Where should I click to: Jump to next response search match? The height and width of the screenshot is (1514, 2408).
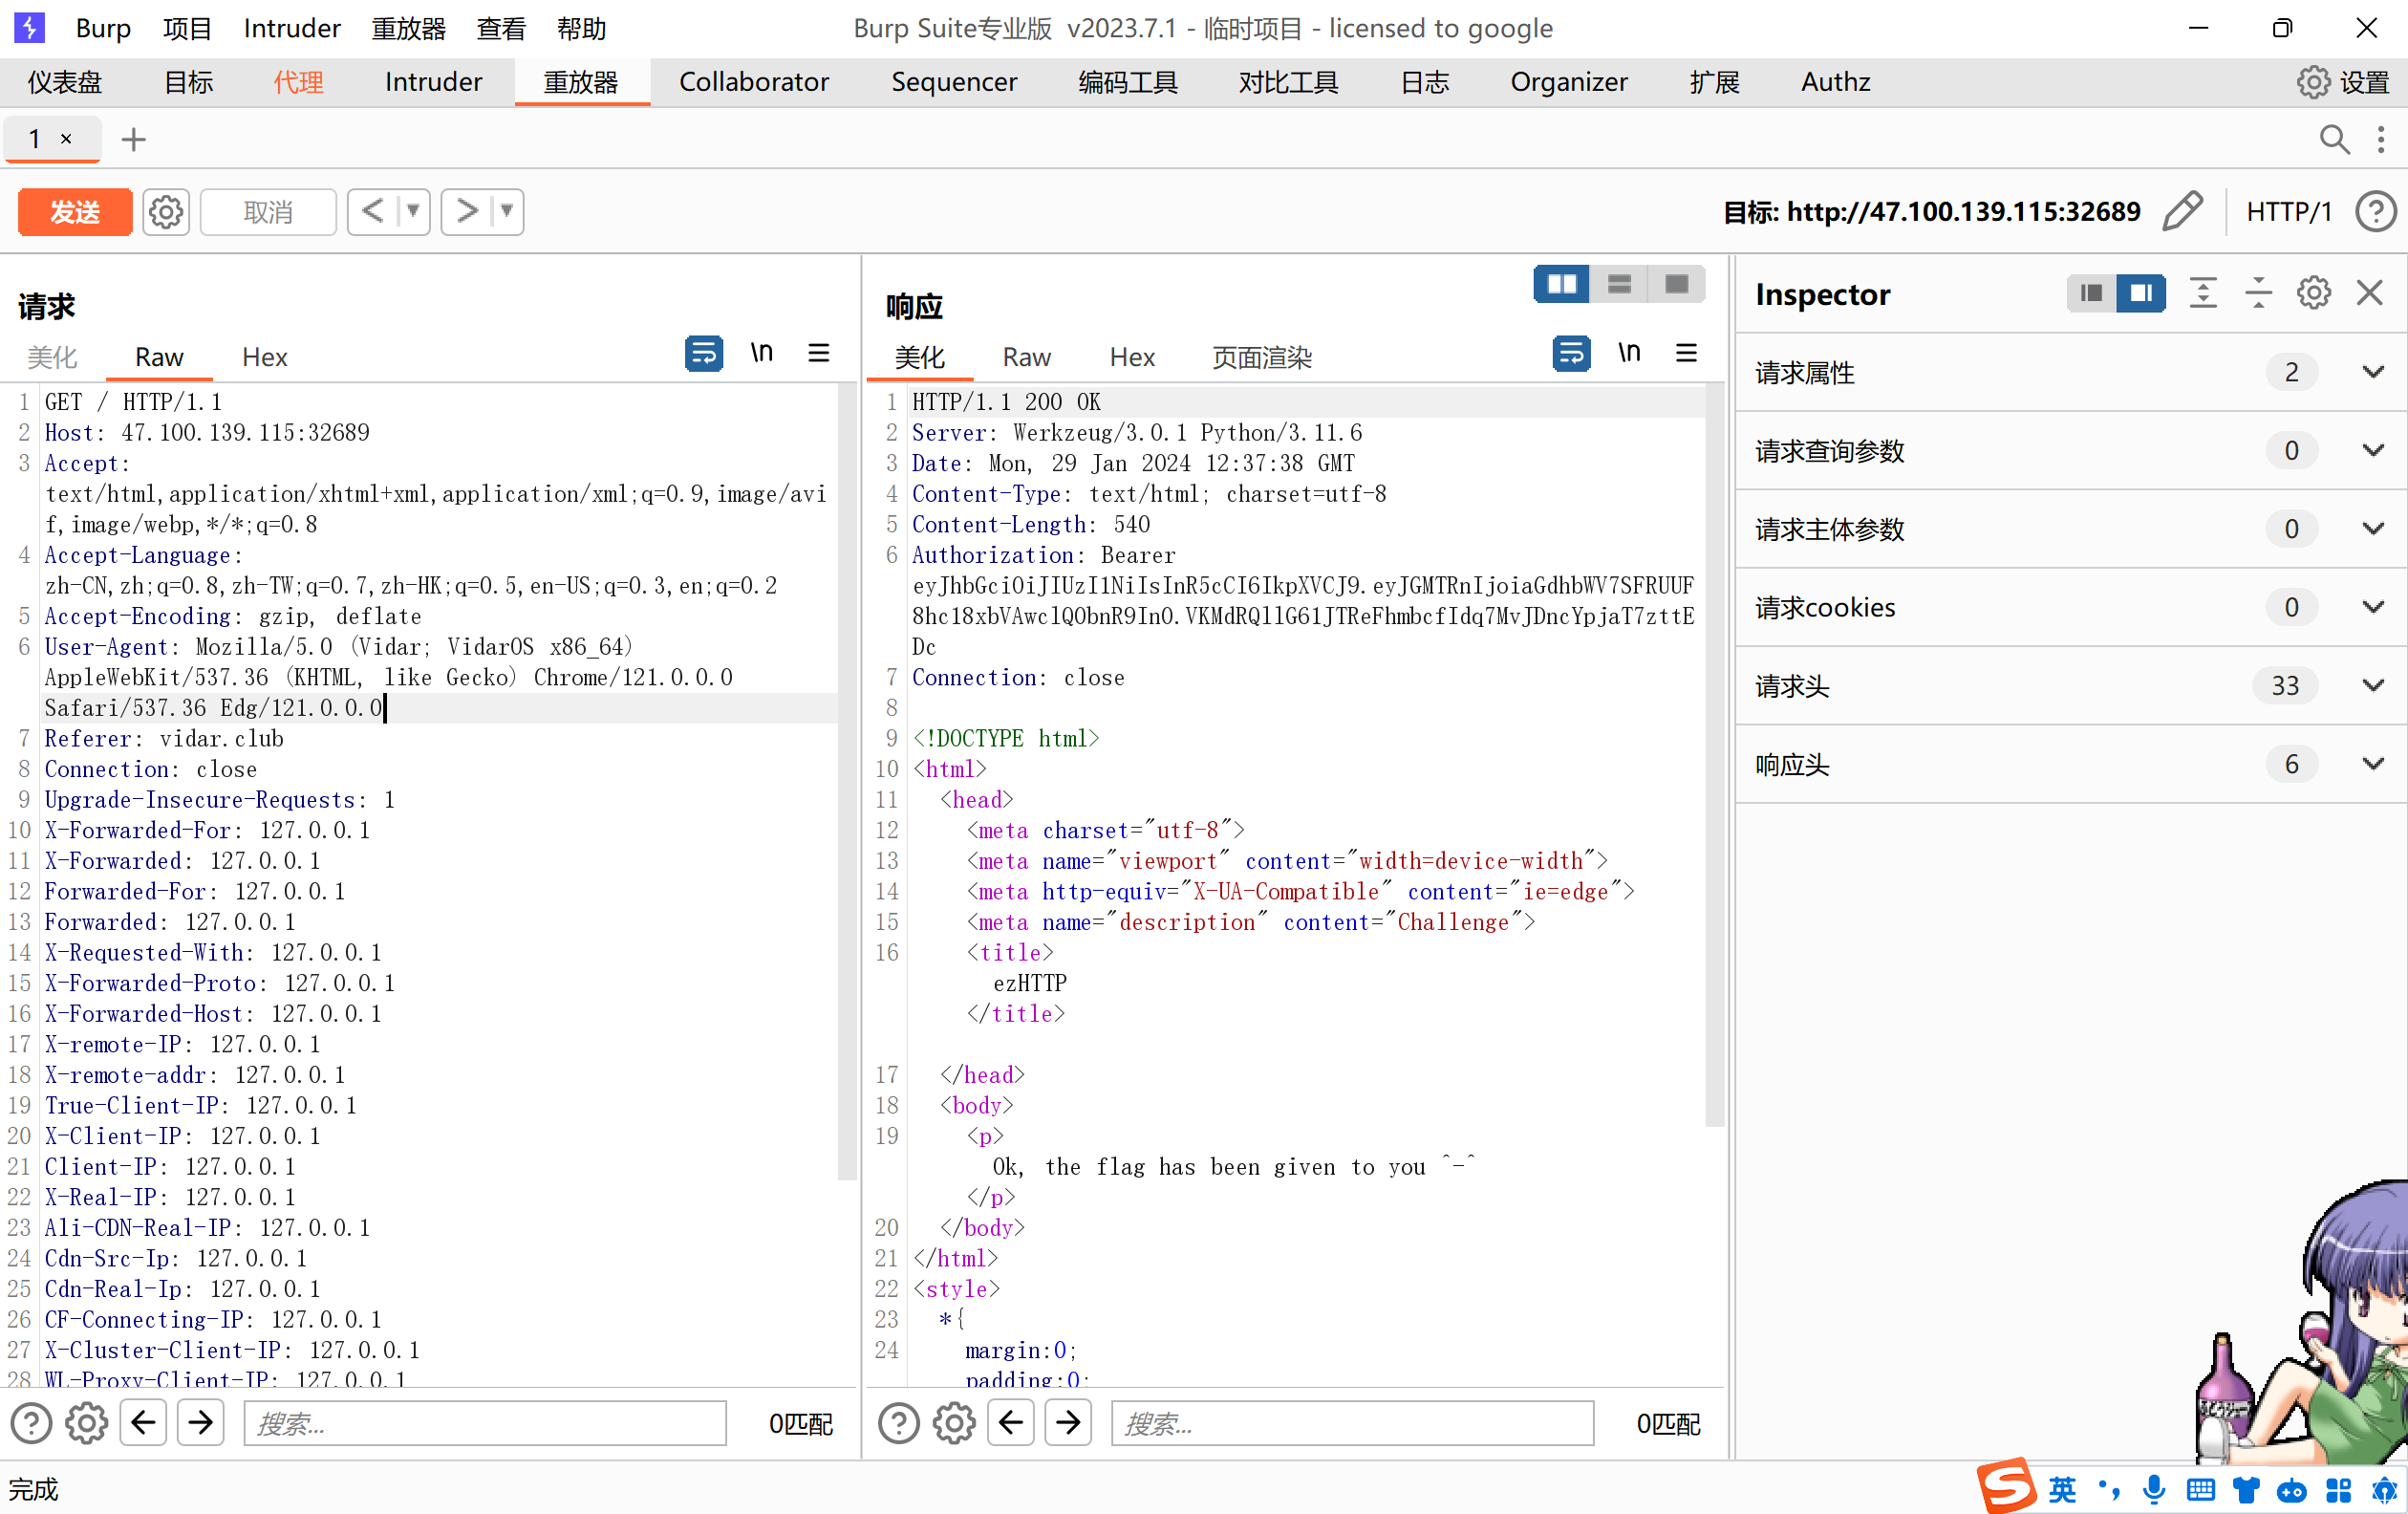(x=1068, y=1423)
